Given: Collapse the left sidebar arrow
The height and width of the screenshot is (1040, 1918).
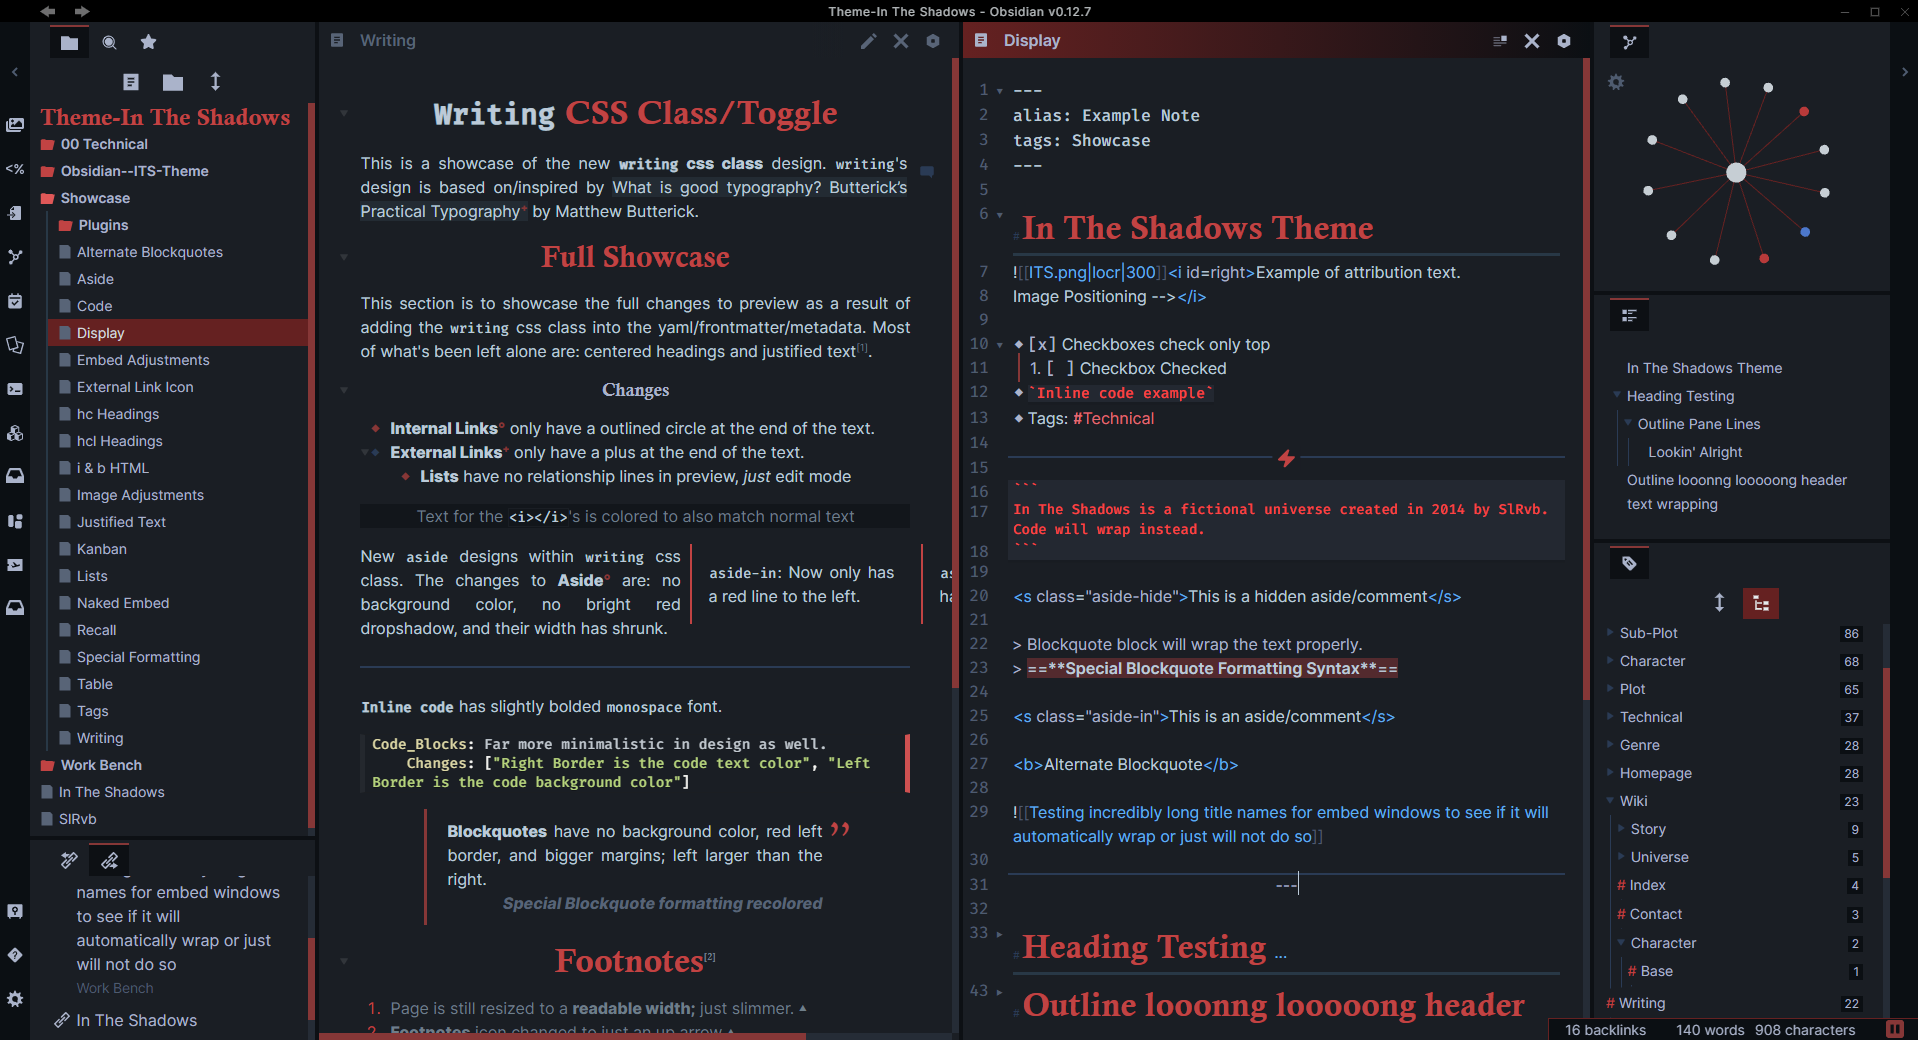Looking at the screenshot, I should 15,72.
